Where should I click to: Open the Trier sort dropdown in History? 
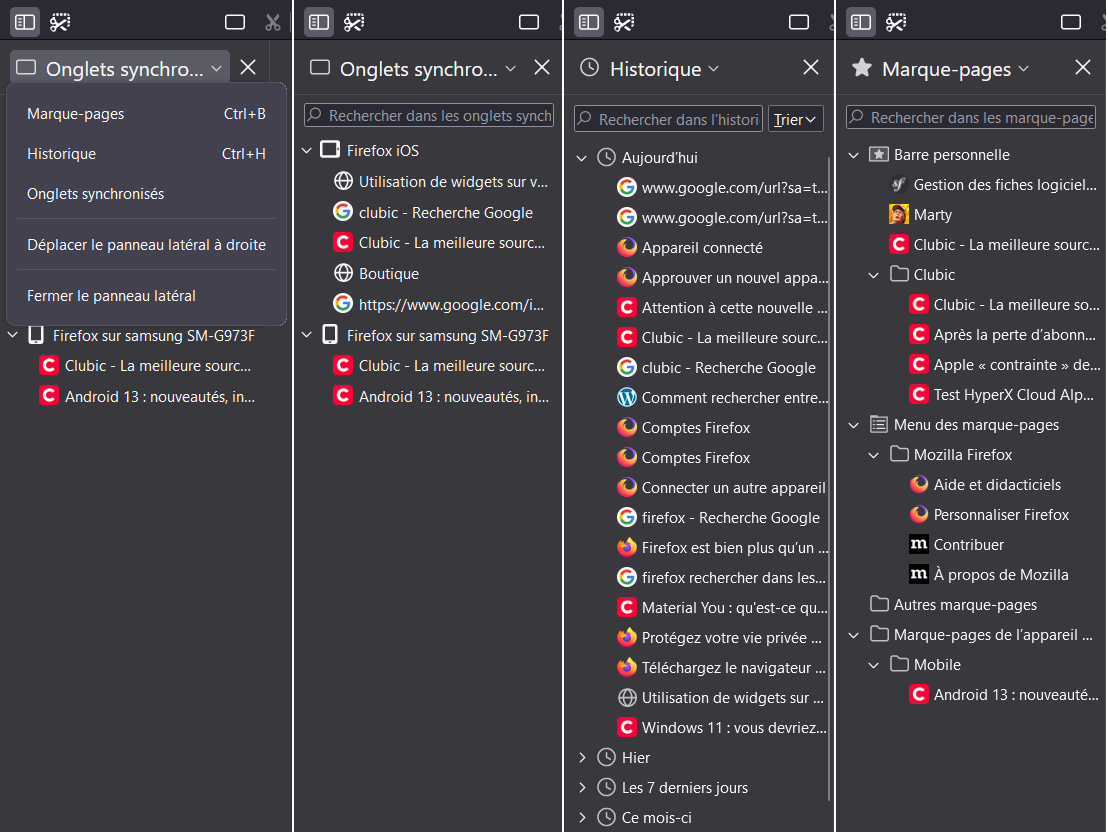click(796, 119)
